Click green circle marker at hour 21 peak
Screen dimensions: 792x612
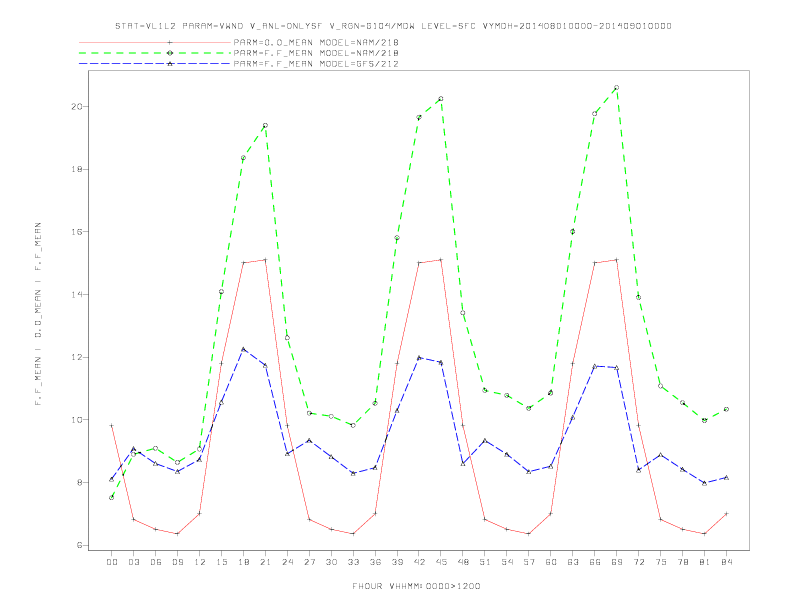coord(265,125)
